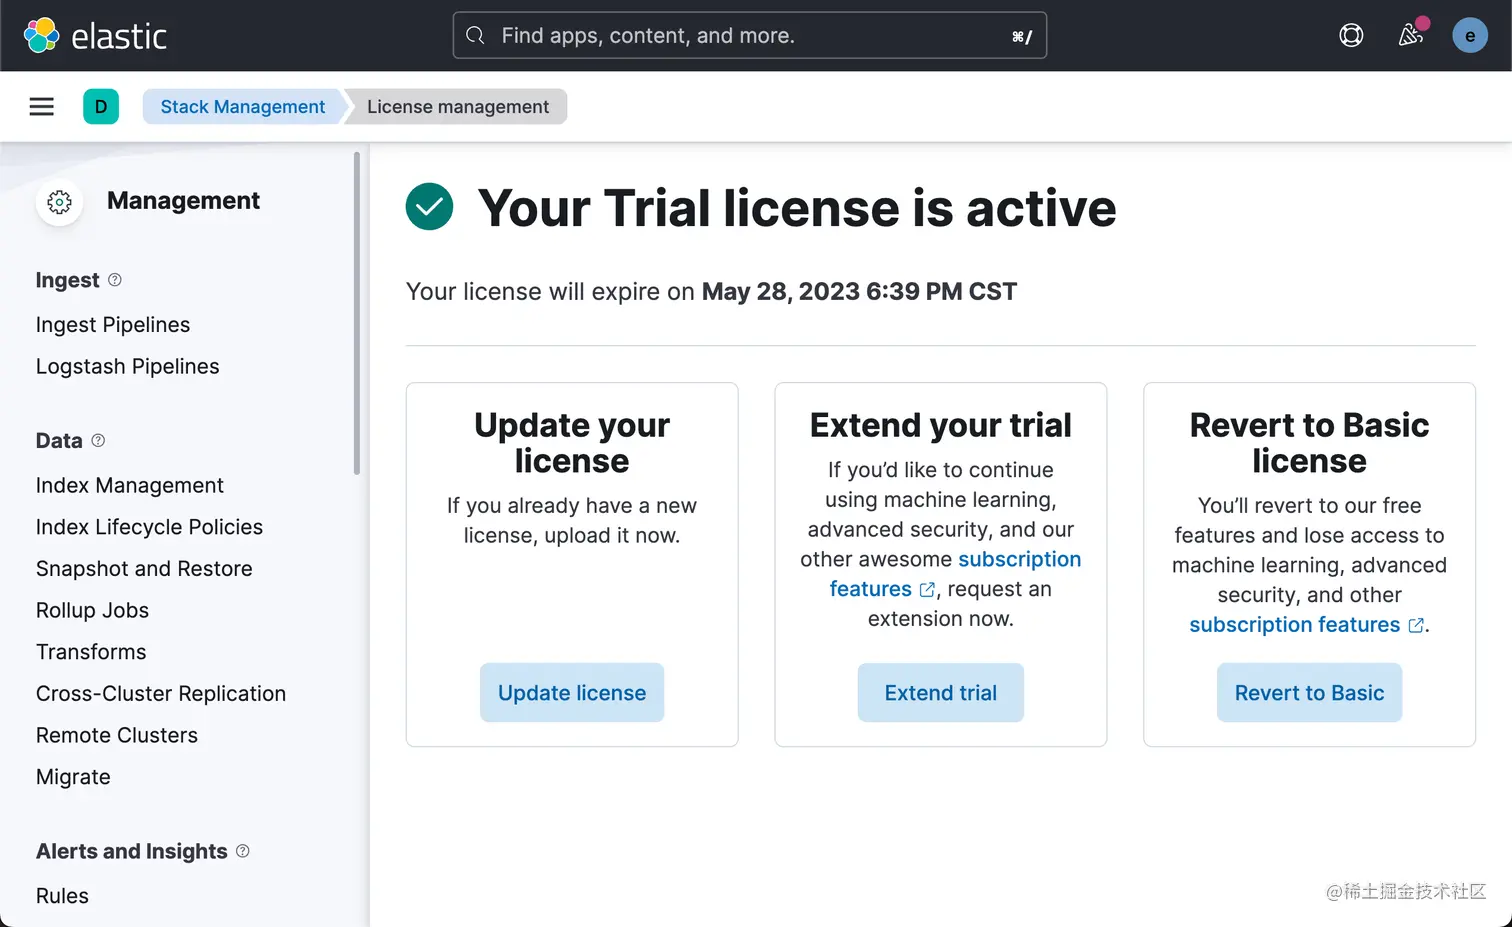The height and width of the screenshot is (927, 1512).
Task: Open Transforms page
Action: 91,652
